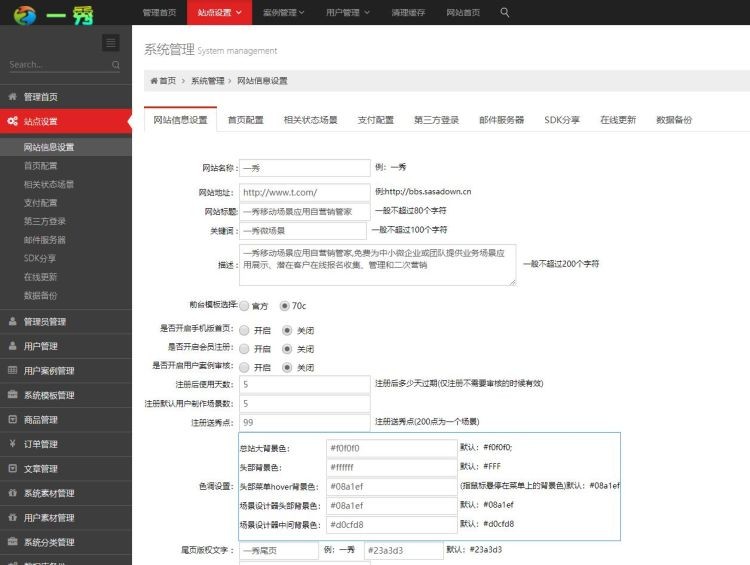Switch to the 数据备份 tab
750x565 pixels.
(x=674, y=120)
